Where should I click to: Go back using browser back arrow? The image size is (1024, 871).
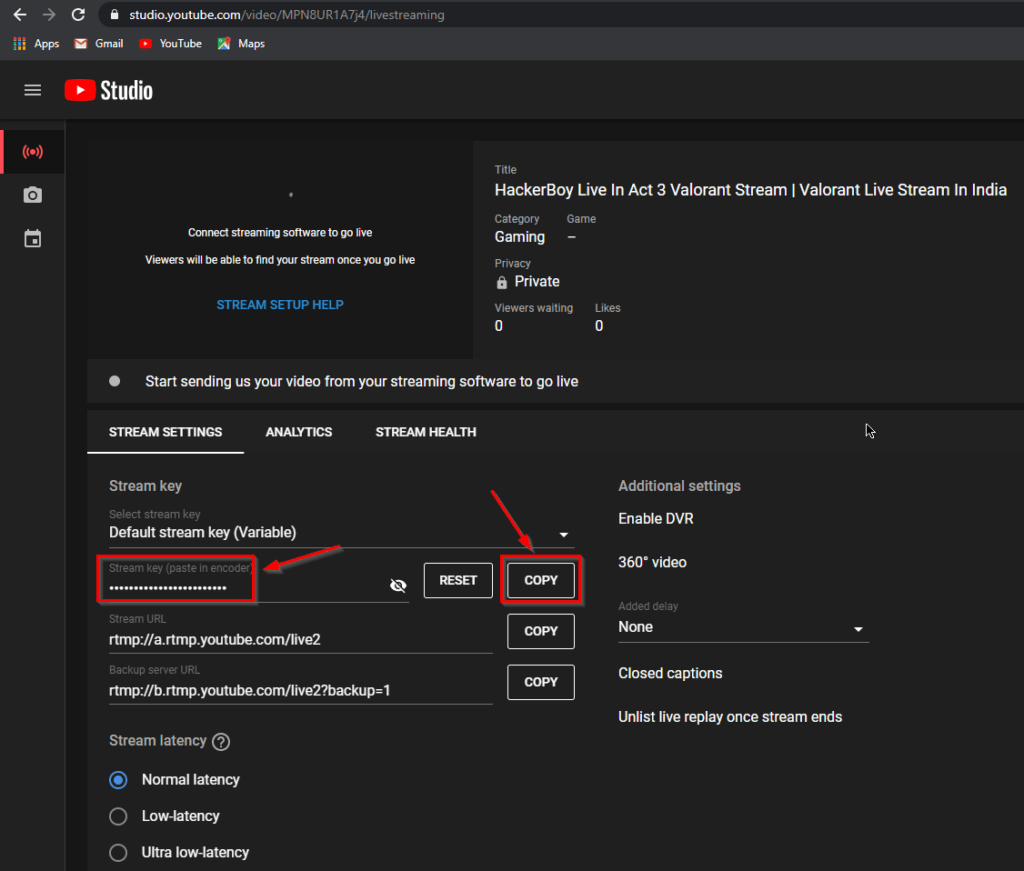[20, 14]
